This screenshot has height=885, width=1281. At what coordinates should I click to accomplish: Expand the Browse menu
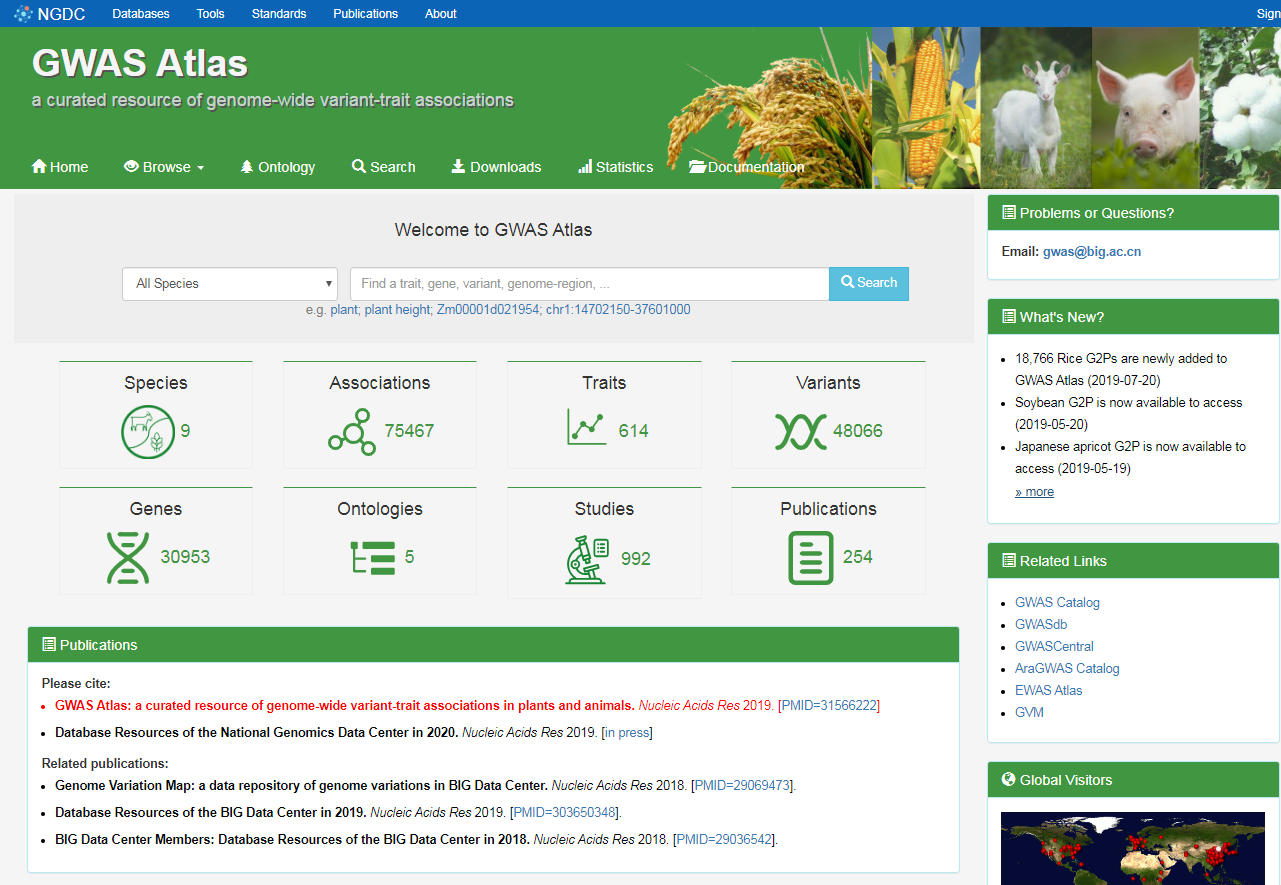click(164, 167)
